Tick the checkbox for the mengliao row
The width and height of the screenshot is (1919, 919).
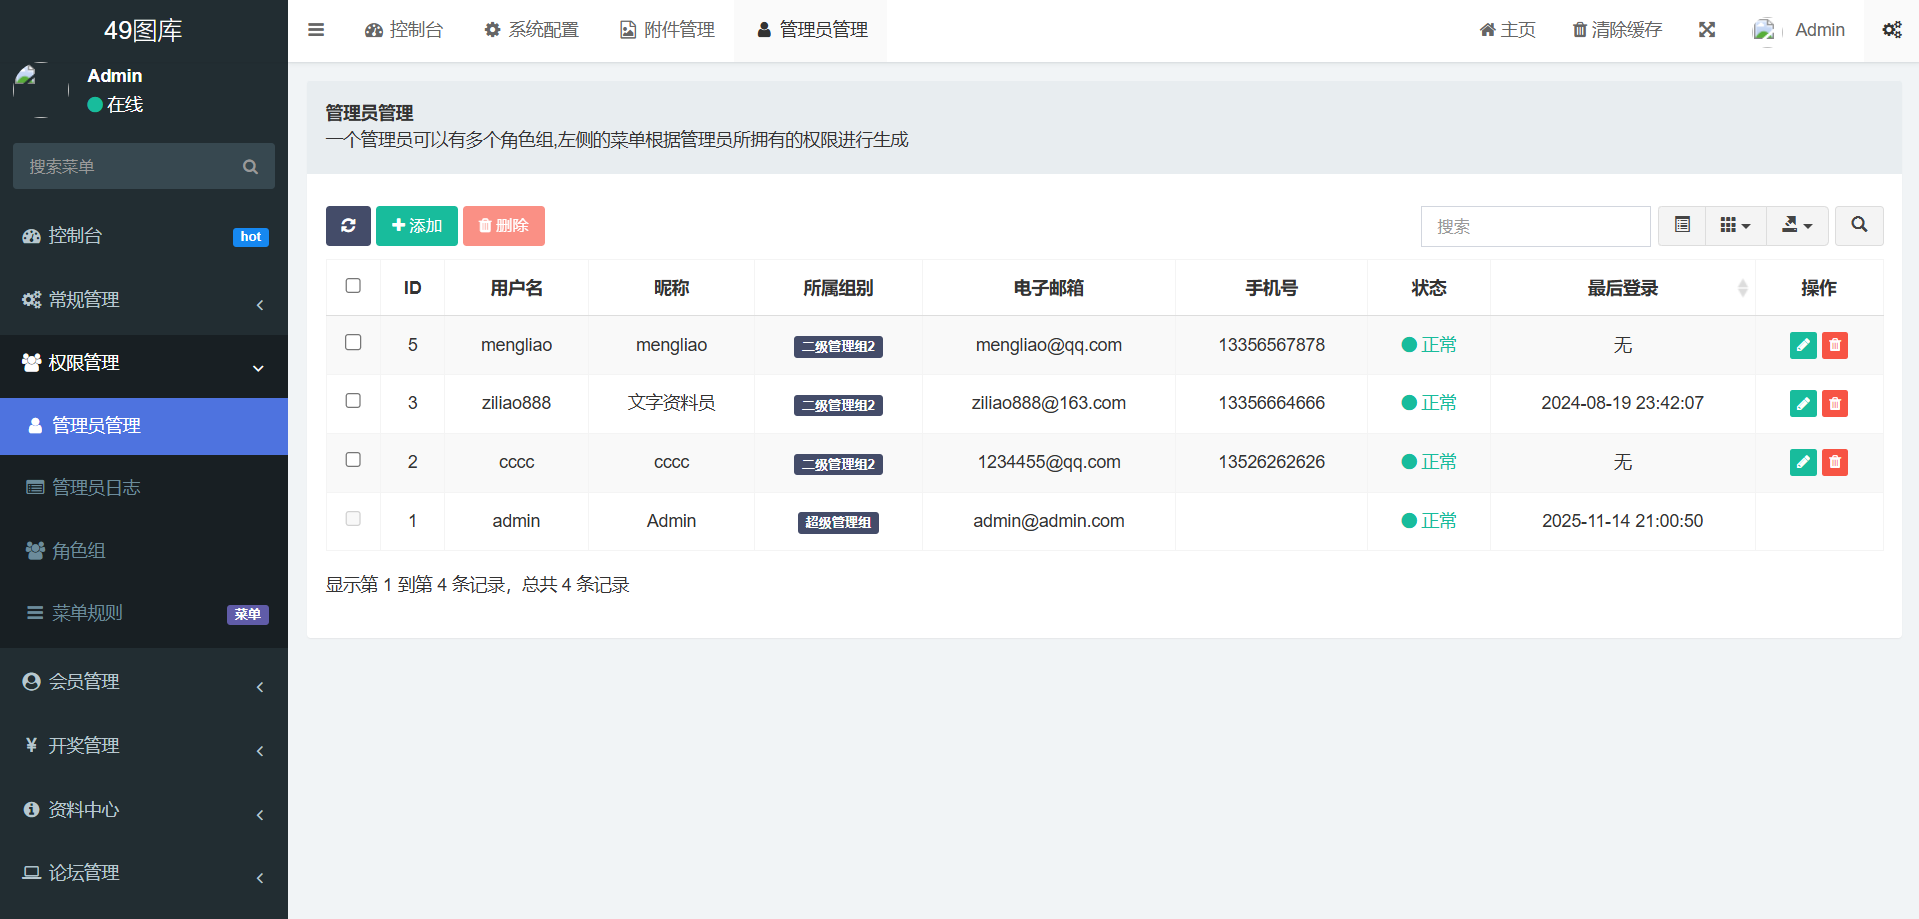coord(353,343)
